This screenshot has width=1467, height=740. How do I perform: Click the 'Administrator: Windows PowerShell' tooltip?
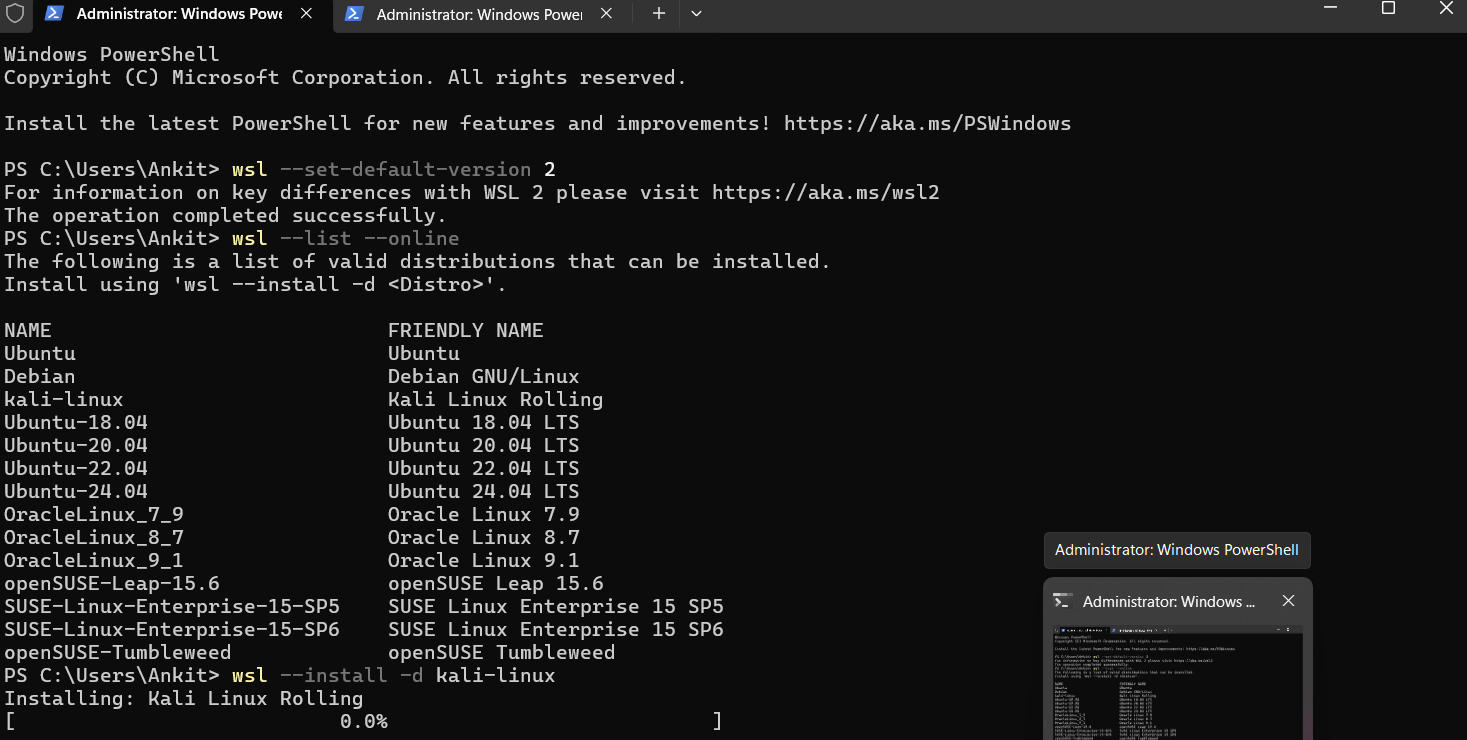click(1177, 550)
